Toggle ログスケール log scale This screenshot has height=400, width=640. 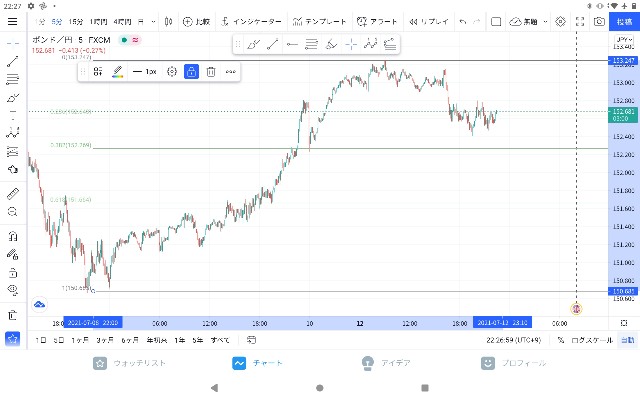point(592,340)
